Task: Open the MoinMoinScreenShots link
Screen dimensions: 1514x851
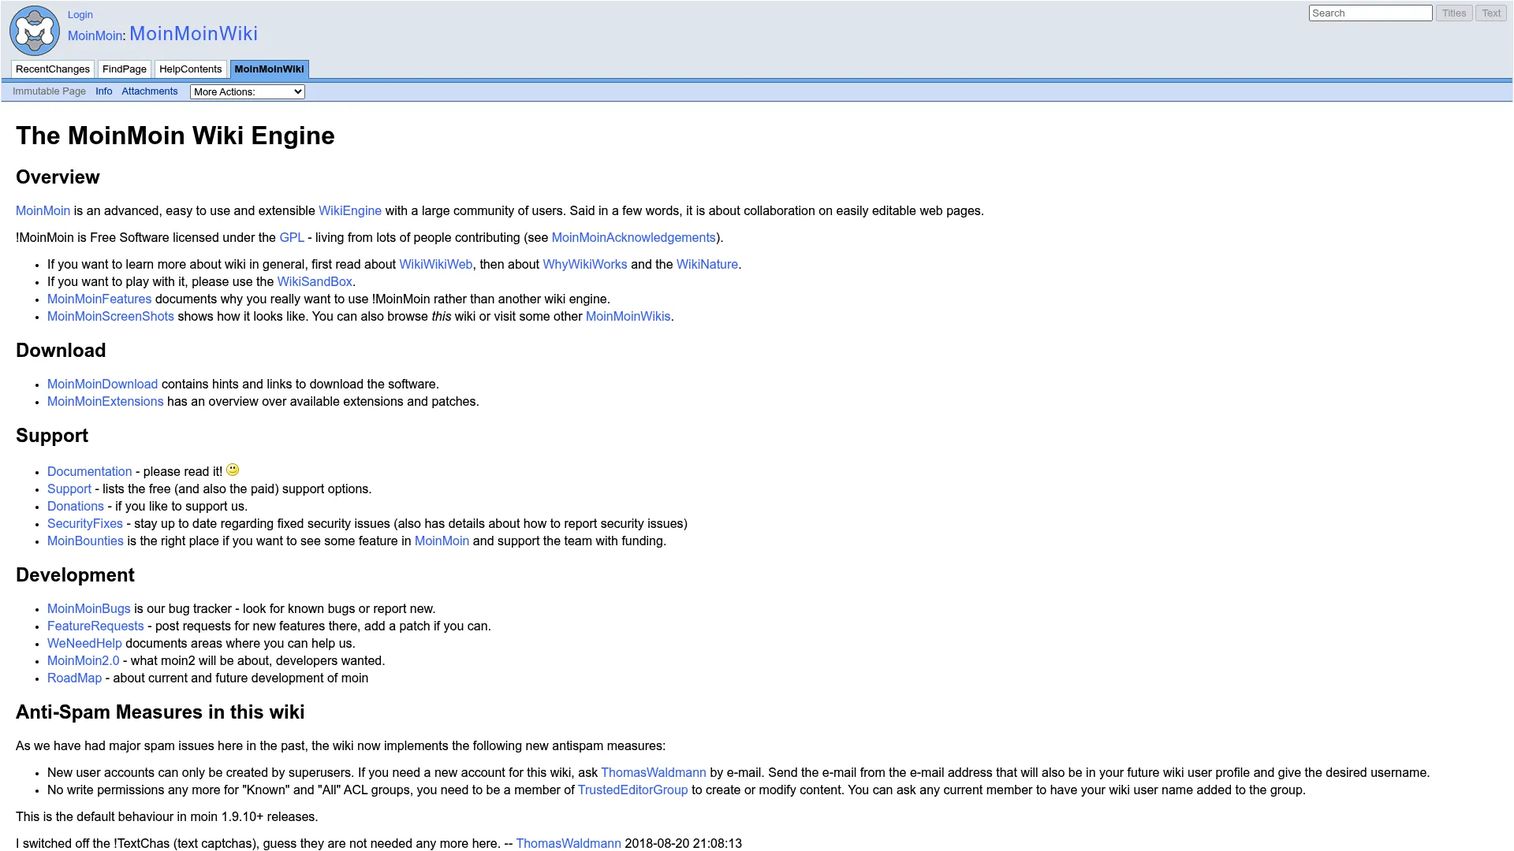Action: point(110,317)
